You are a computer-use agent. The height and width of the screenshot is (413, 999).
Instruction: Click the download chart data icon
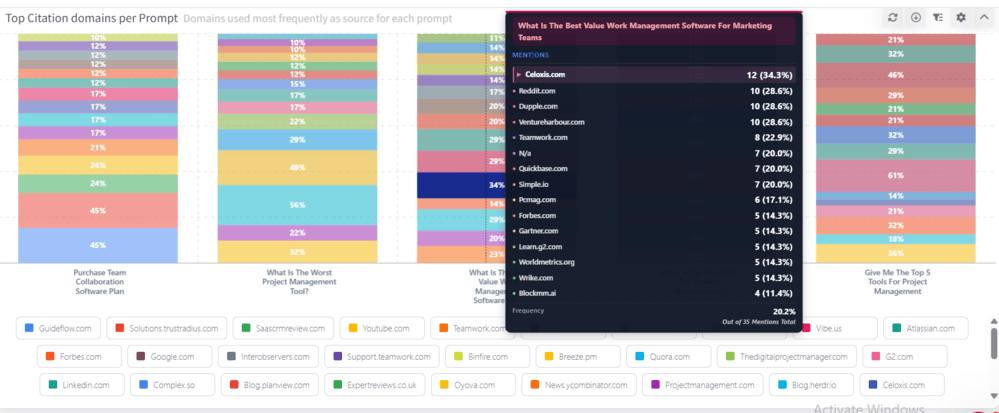916,18
